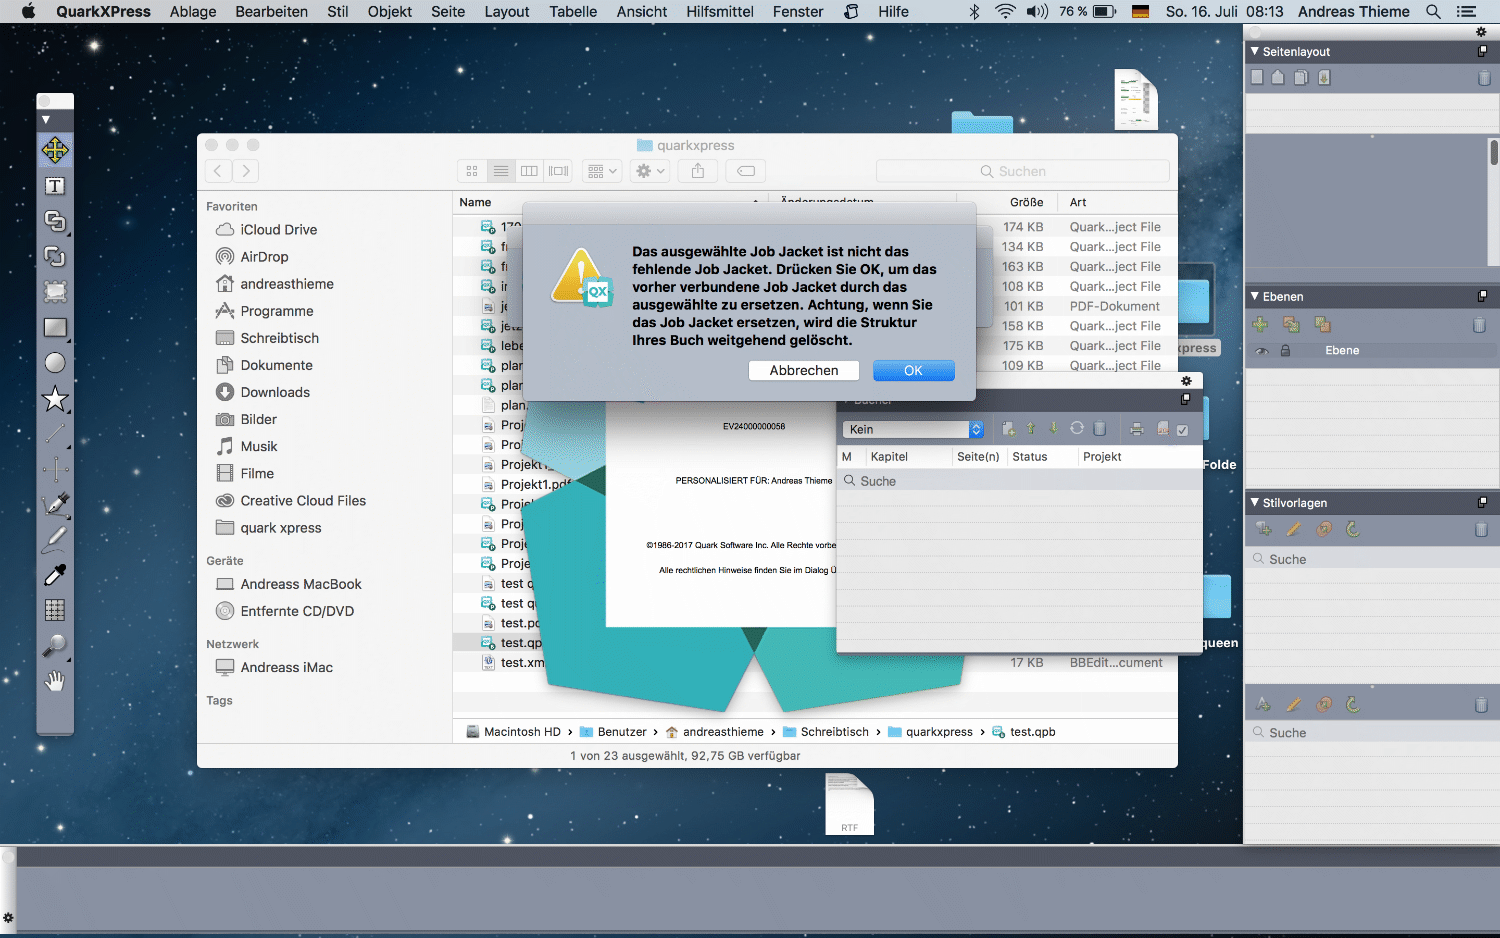Select the color Eyedropper tool
This screenshot has height=938, width=1500.
coord(55,575)
